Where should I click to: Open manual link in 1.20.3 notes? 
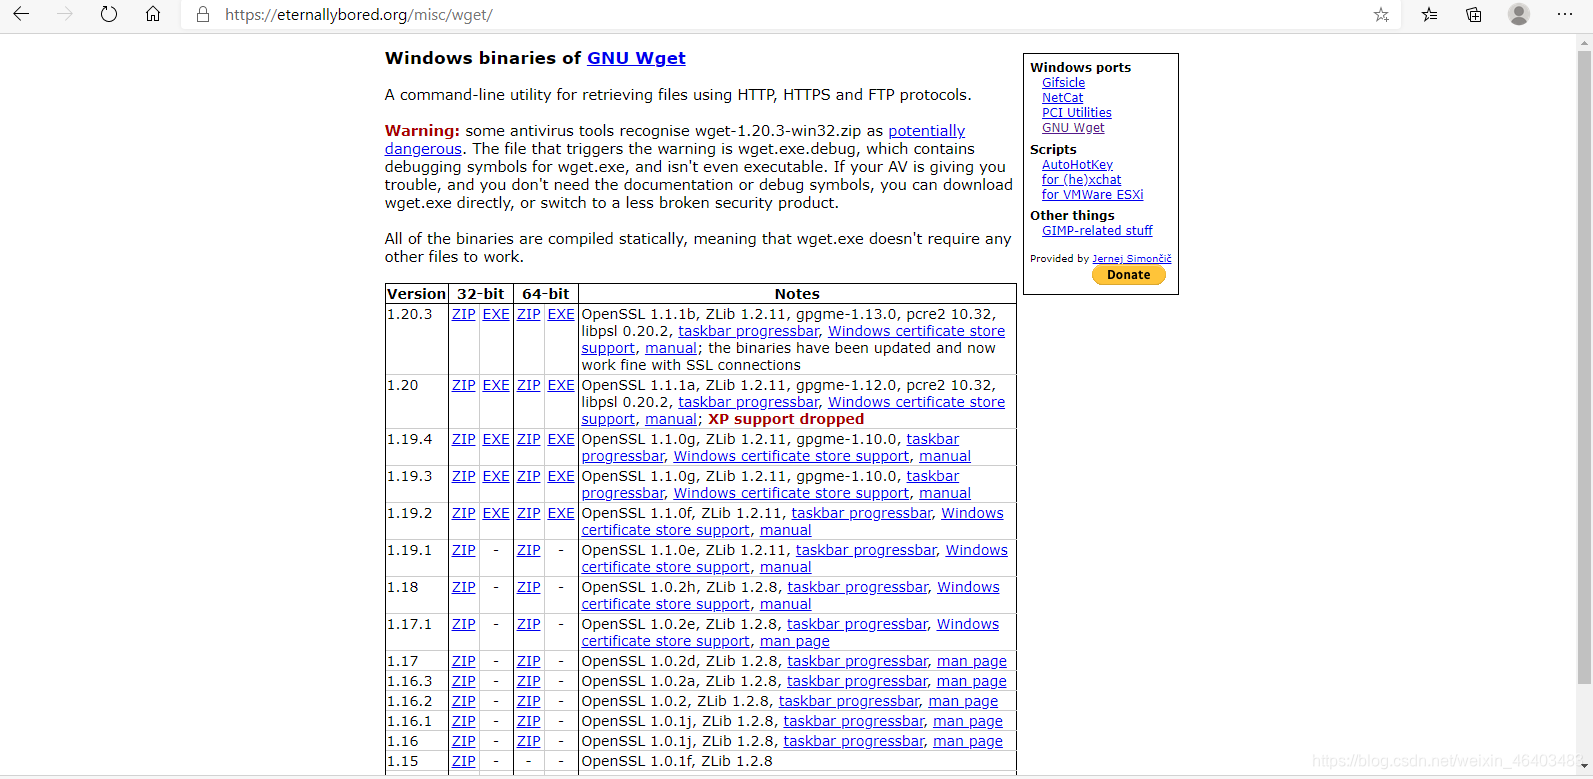pyautogui.click(x=670, y=348)
